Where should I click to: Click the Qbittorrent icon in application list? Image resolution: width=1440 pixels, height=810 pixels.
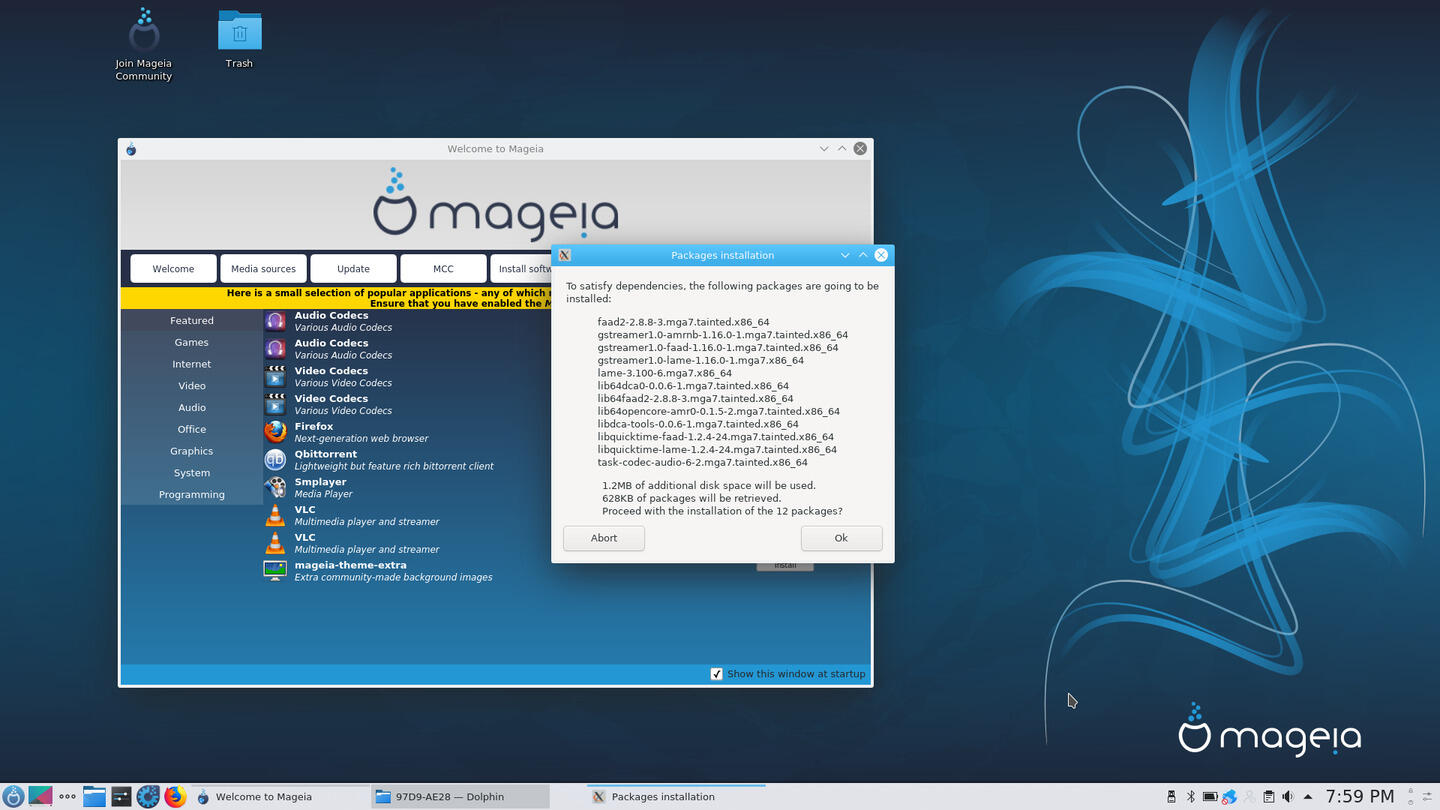(275, 460)
